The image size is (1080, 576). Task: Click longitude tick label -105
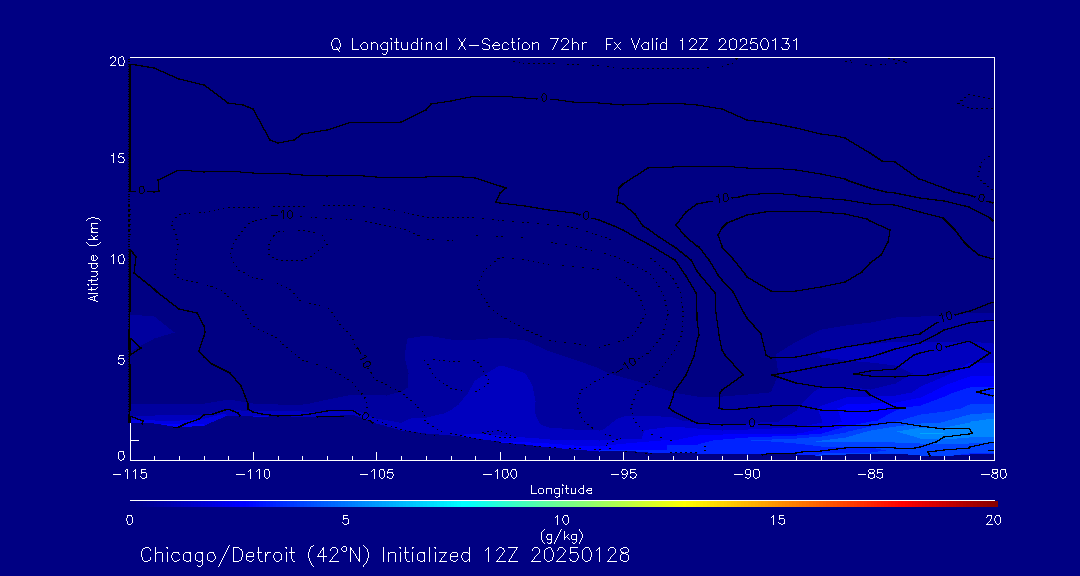tap(377, 475)
